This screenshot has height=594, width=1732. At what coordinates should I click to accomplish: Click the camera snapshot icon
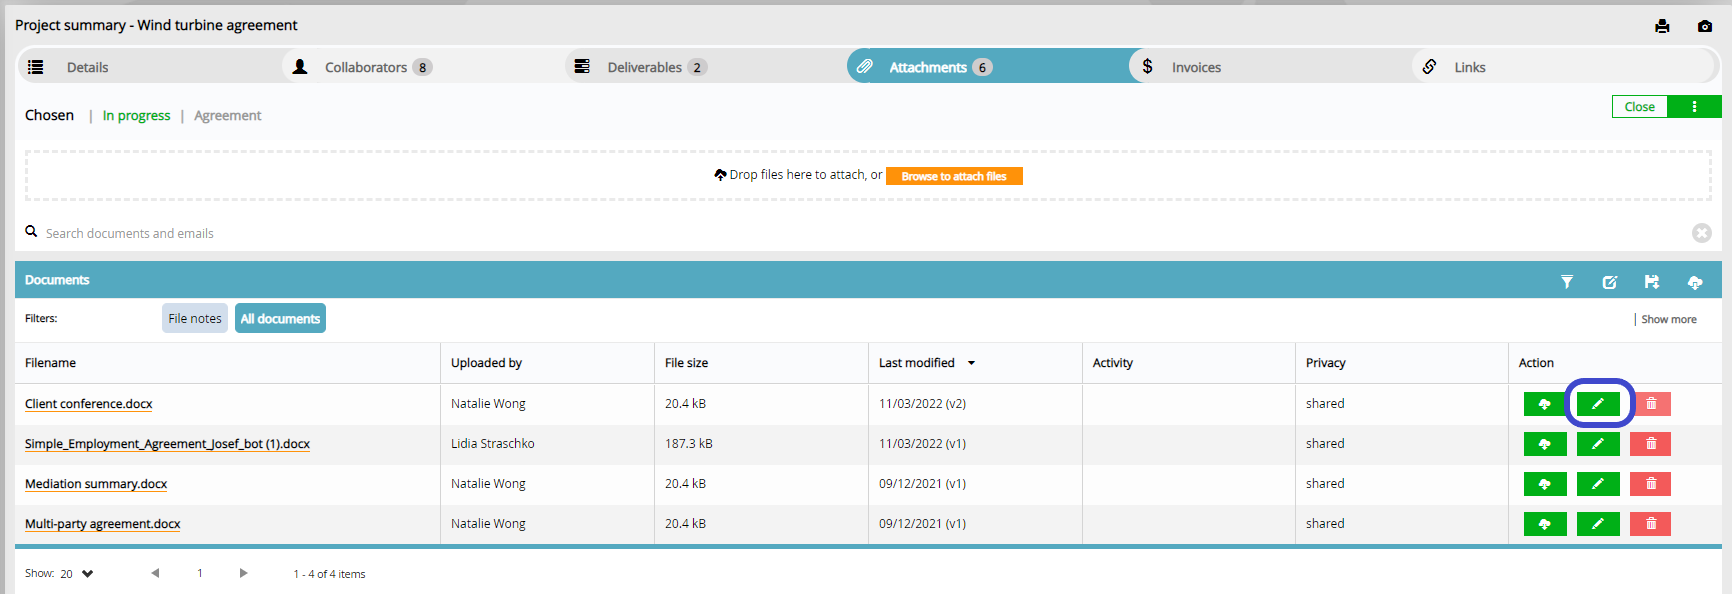[x=1705, y=26]
